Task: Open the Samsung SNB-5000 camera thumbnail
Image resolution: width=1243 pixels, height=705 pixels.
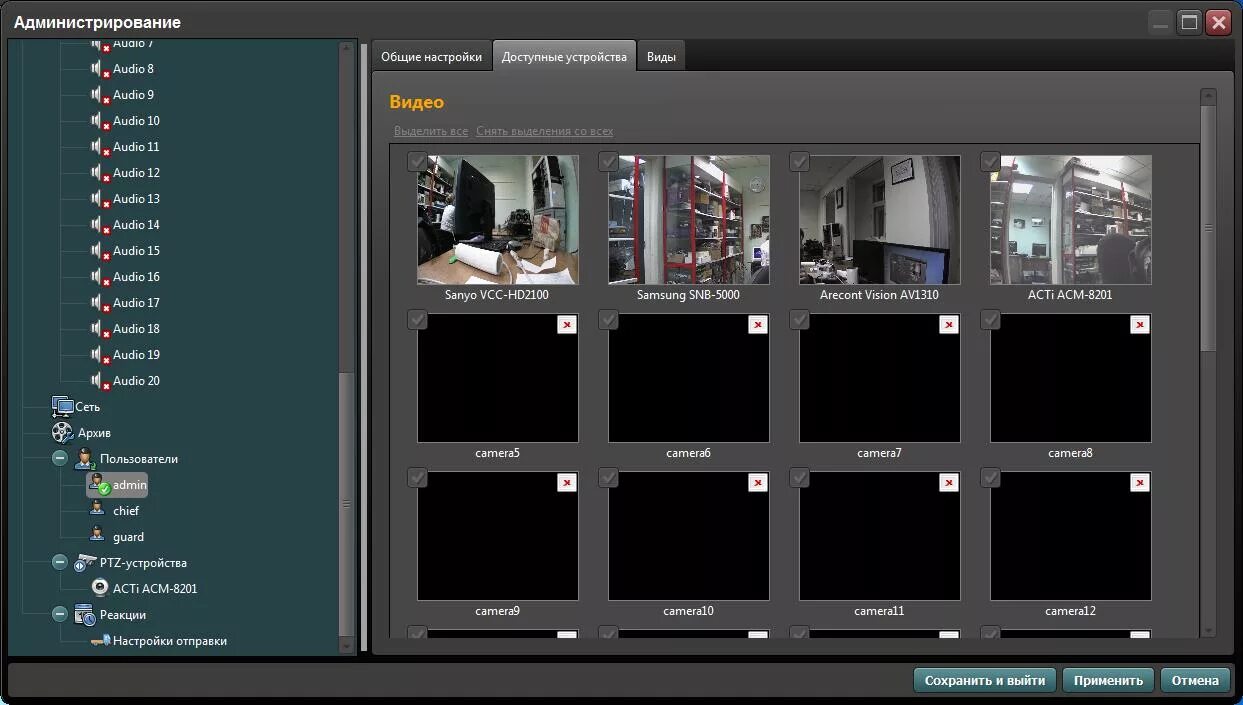Action: 689,220
